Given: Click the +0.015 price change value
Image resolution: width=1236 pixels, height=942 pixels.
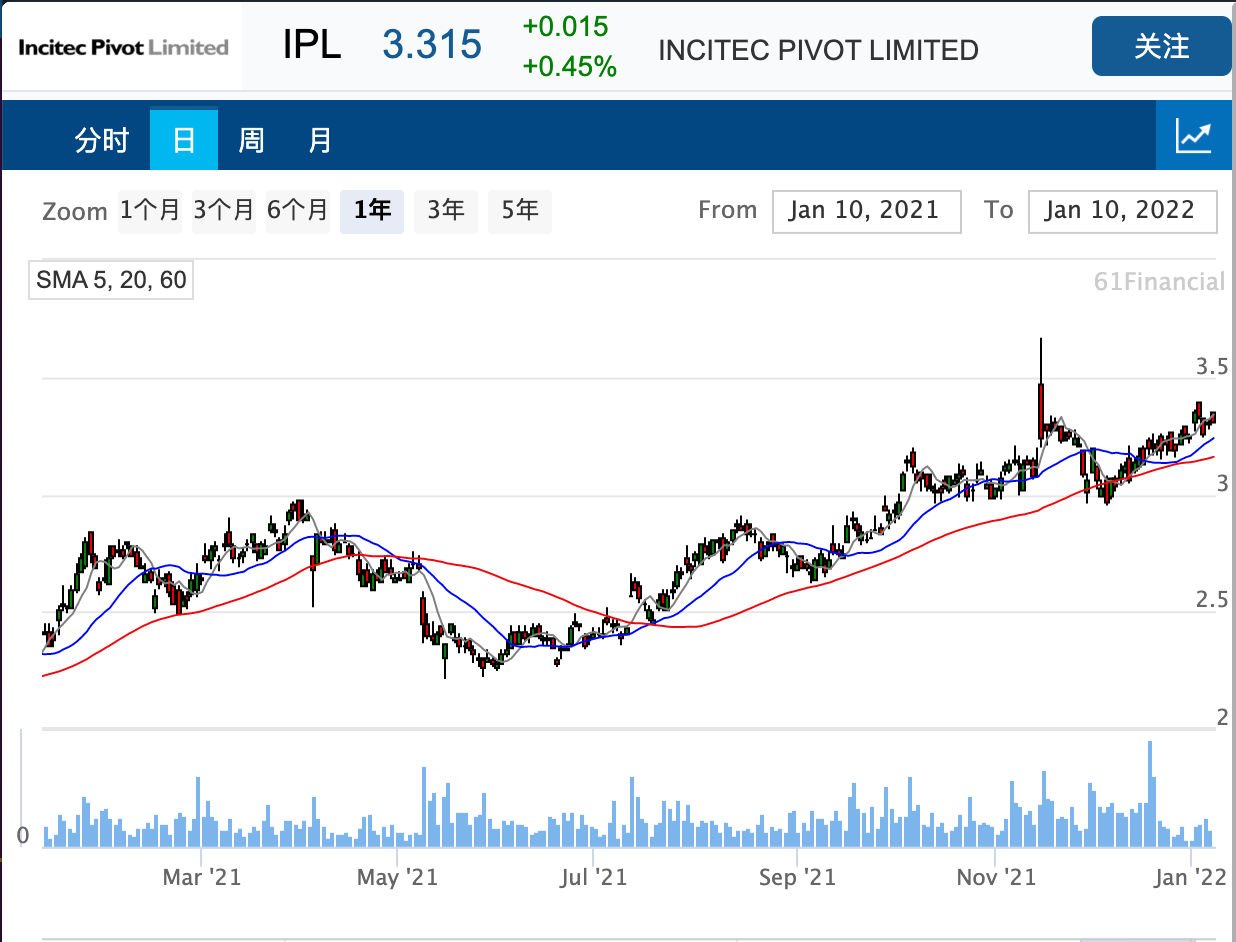Looking at the screenshot, I should click(x=565, y=26).
